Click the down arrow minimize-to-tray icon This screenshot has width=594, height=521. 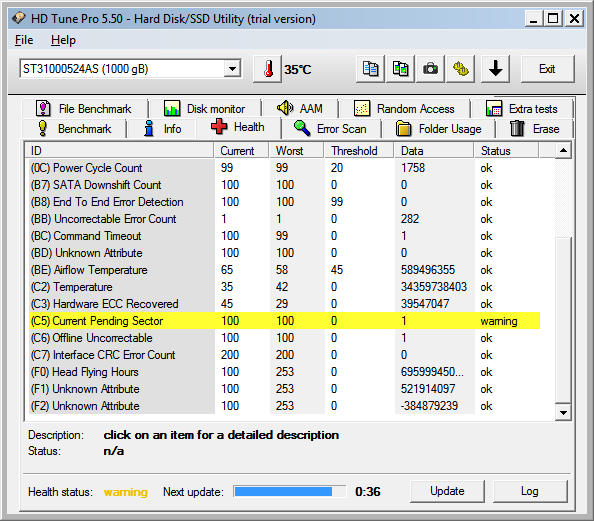click(496, 69)
